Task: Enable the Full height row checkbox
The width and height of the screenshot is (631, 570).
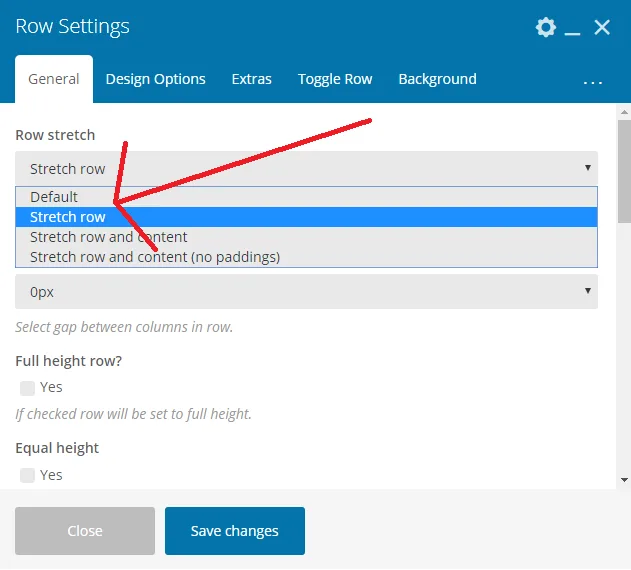Action: [27, 388]
